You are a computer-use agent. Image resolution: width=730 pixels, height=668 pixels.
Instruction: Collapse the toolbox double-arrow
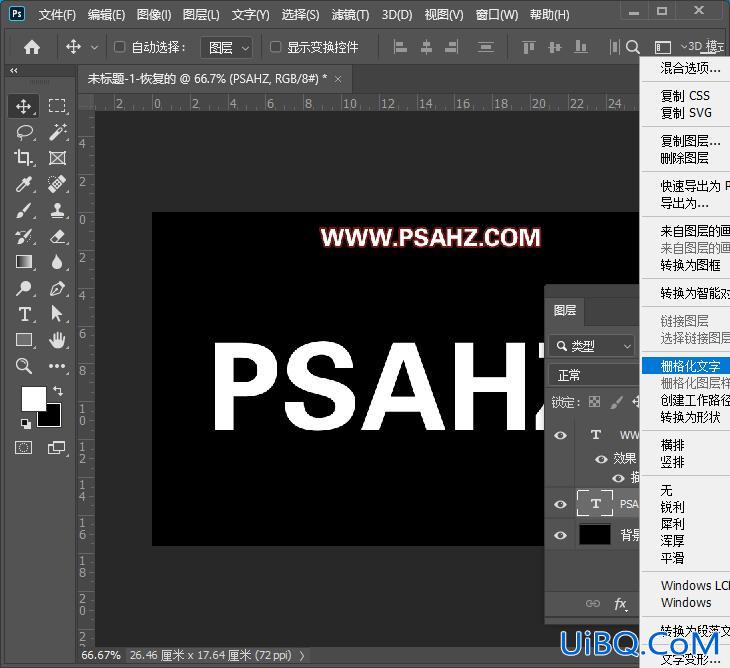point(14,71)
